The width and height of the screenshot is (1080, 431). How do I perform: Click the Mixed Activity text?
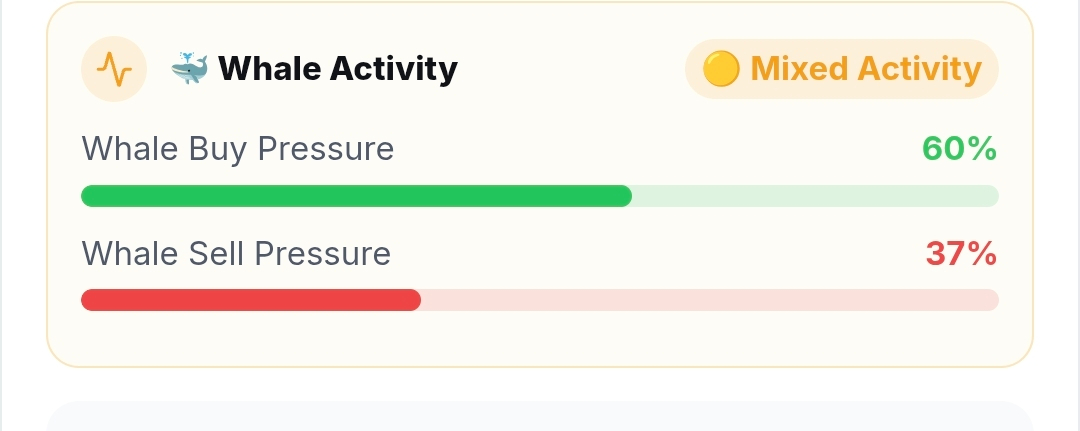tap(866, 69)
